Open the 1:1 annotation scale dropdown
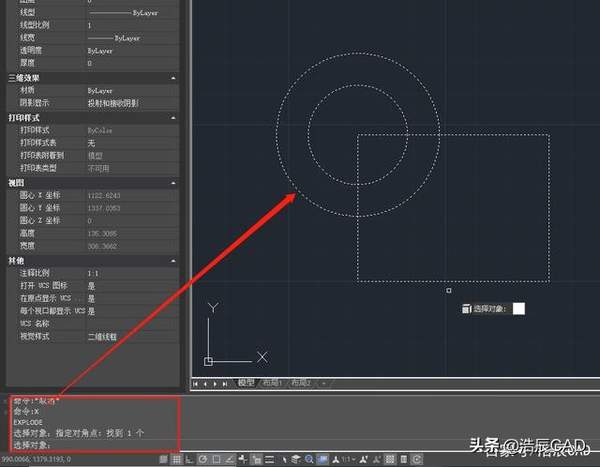Viewport: 600px width, 467px height. click(x=349, y=459)
